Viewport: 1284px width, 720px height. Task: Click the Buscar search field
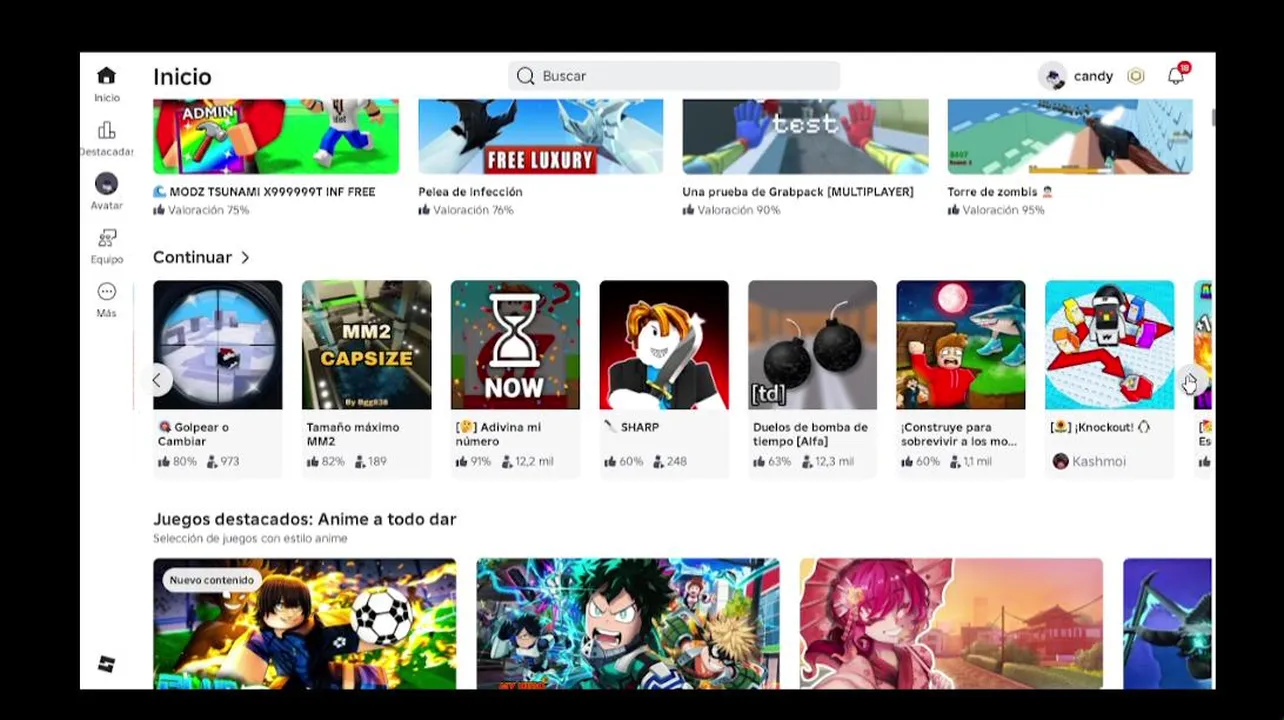(674, 76)
